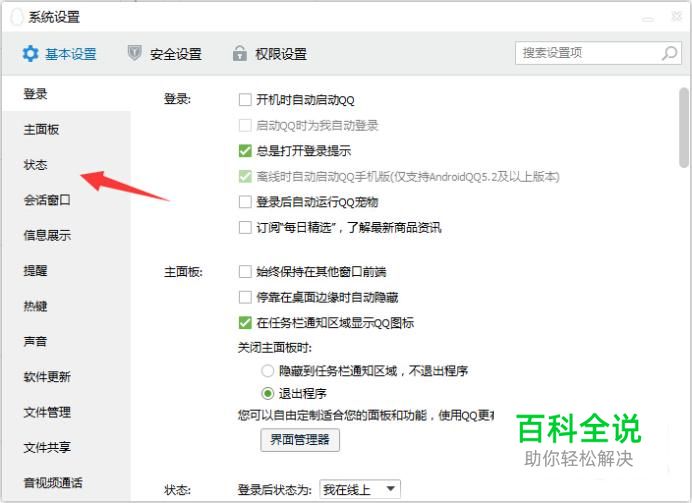The height and width of the screenshot is (503, 692).
Task: Select 信息展示 in the sidebar
Action: [x=66, y=235]
